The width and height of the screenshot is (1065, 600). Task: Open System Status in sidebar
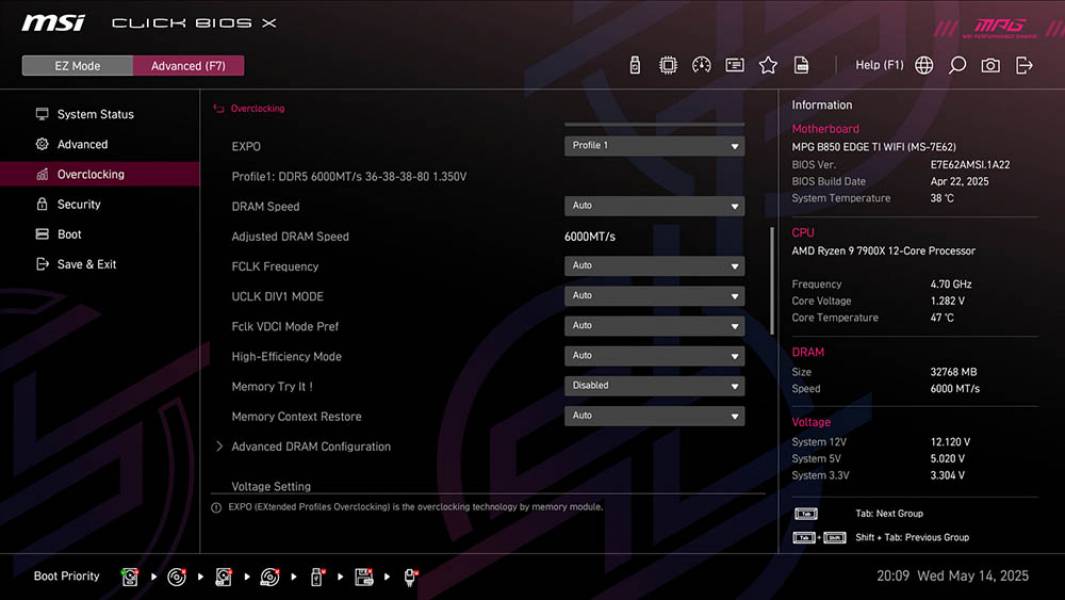[100, 114]
